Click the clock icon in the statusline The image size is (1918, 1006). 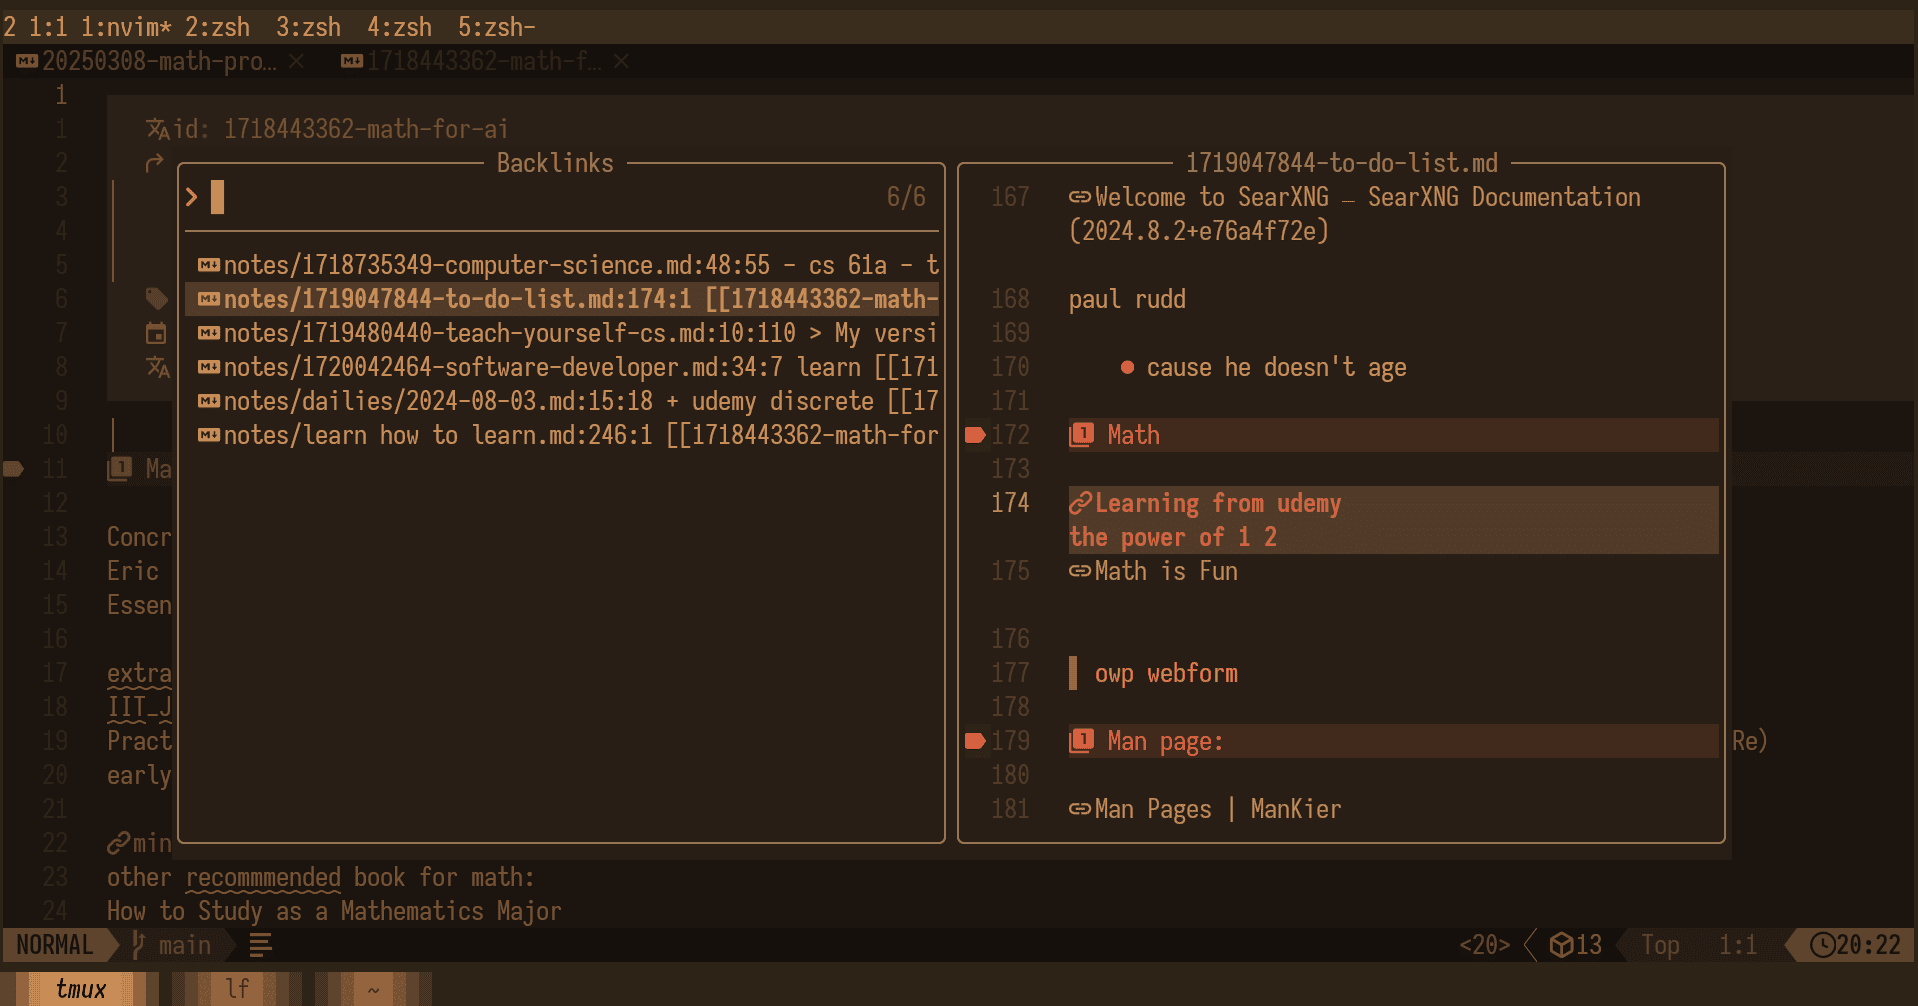tap(1822, 945)
